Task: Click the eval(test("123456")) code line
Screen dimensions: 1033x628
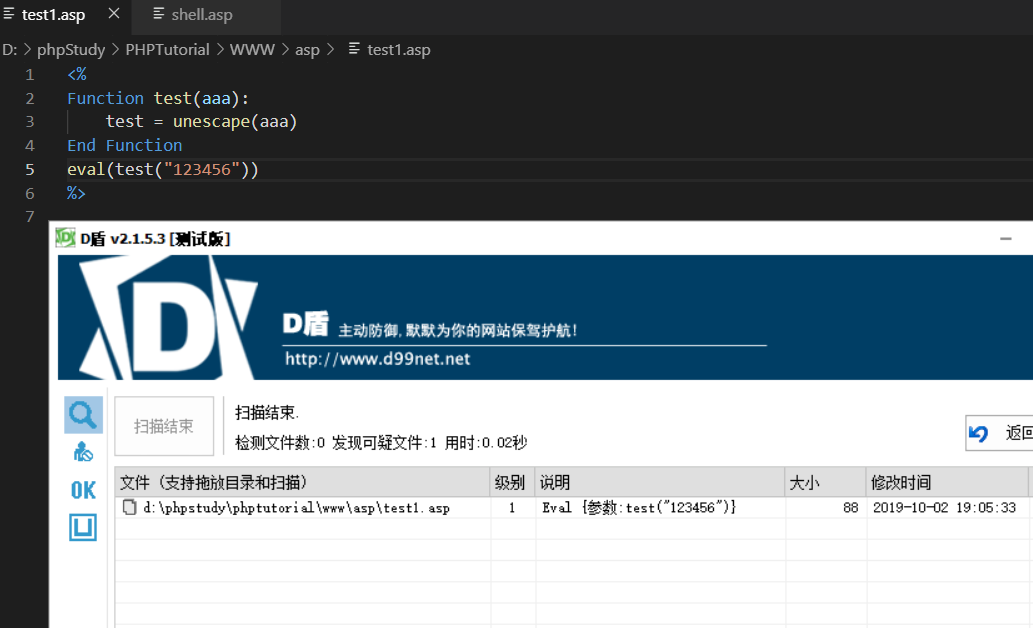Action: click(x=163, y=169)
